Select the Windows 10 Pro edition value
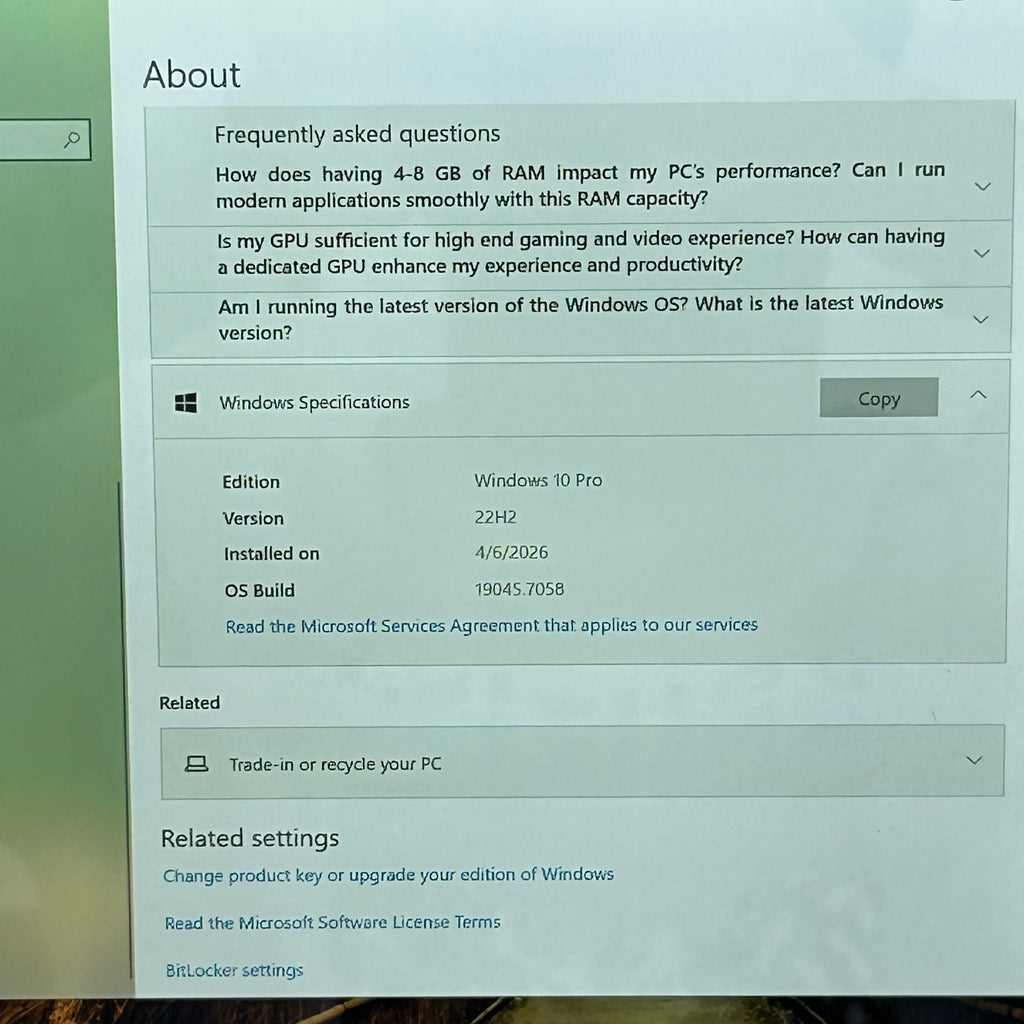The image size is (1024, 1024). (538, 480)
